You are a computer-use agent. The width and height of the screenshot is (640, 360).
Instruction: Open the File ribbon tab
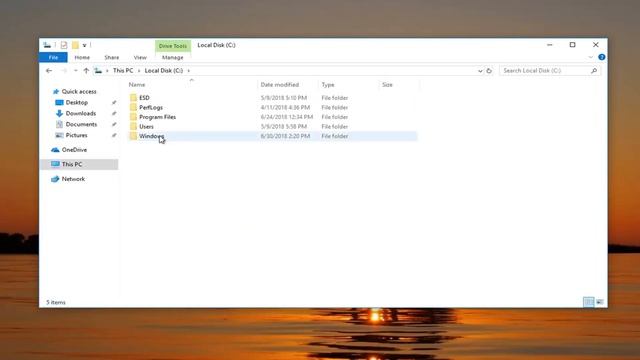pos(53,58)
